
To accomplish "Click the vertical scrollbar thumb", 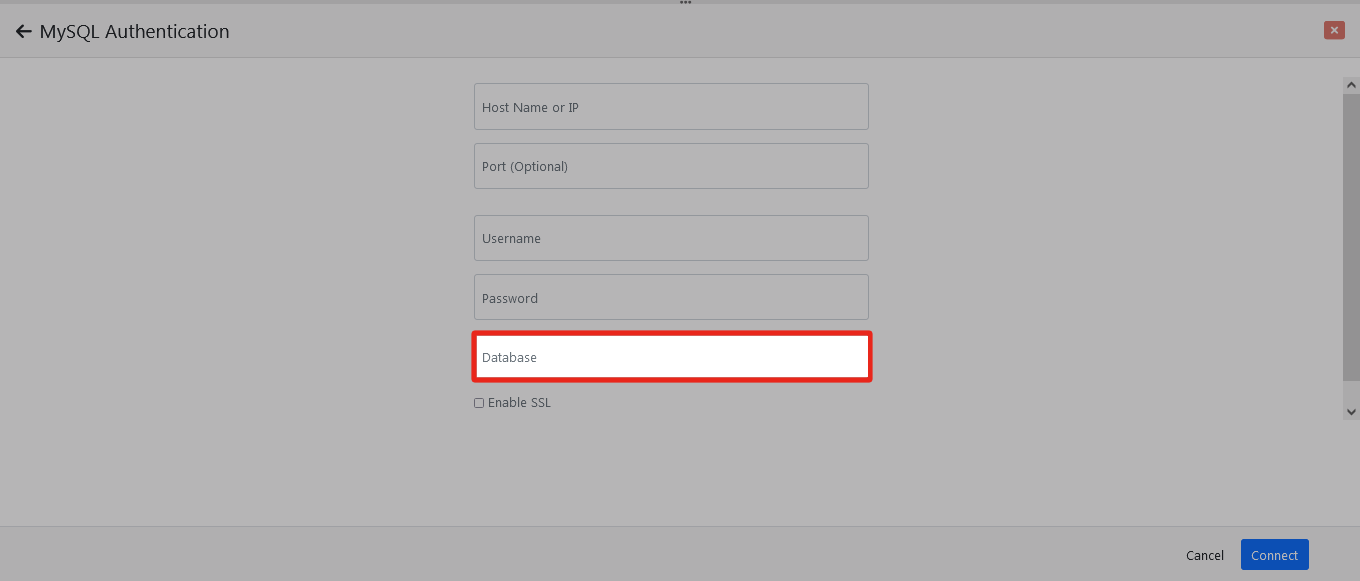I will pos(1351,236).
